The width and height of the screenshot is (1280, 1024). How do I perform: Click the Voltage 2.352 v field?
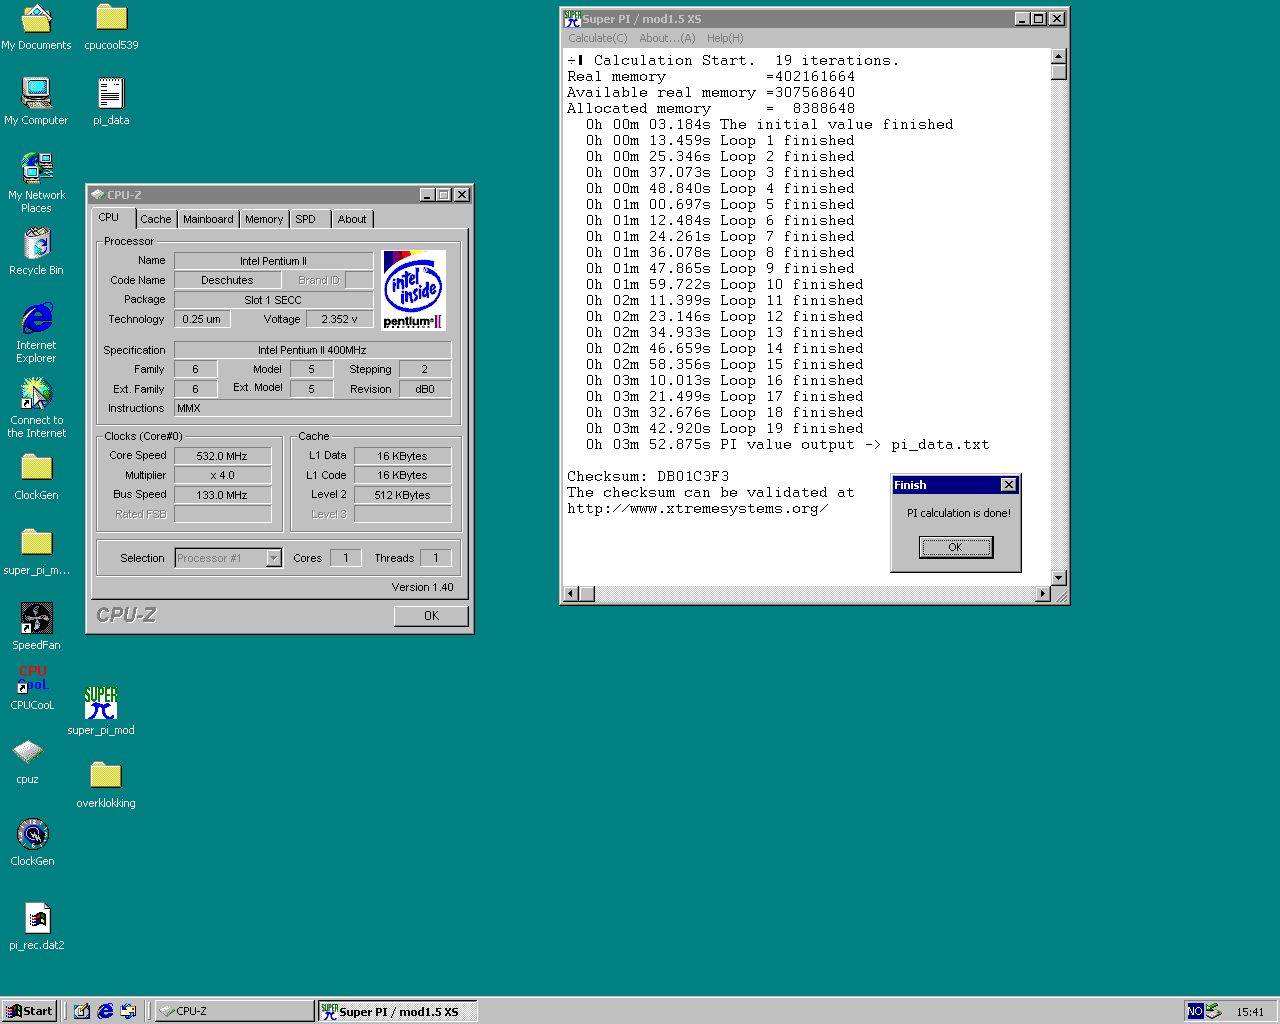[x=339, y=319]
